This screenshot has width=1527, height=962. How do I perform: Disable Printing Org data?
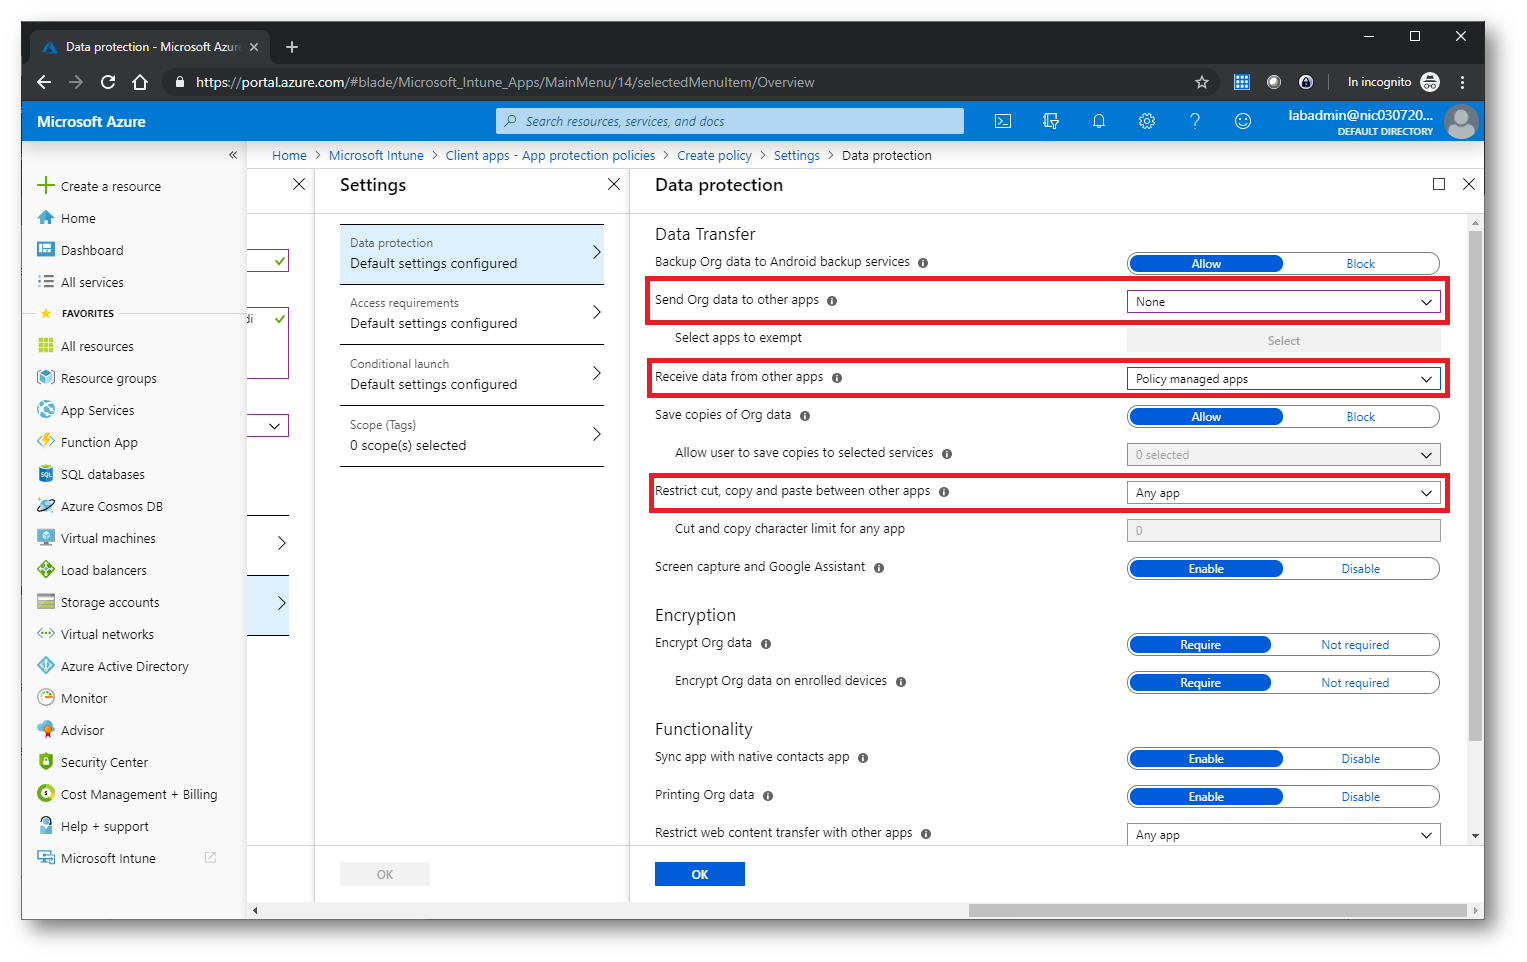coord(1361,797)
